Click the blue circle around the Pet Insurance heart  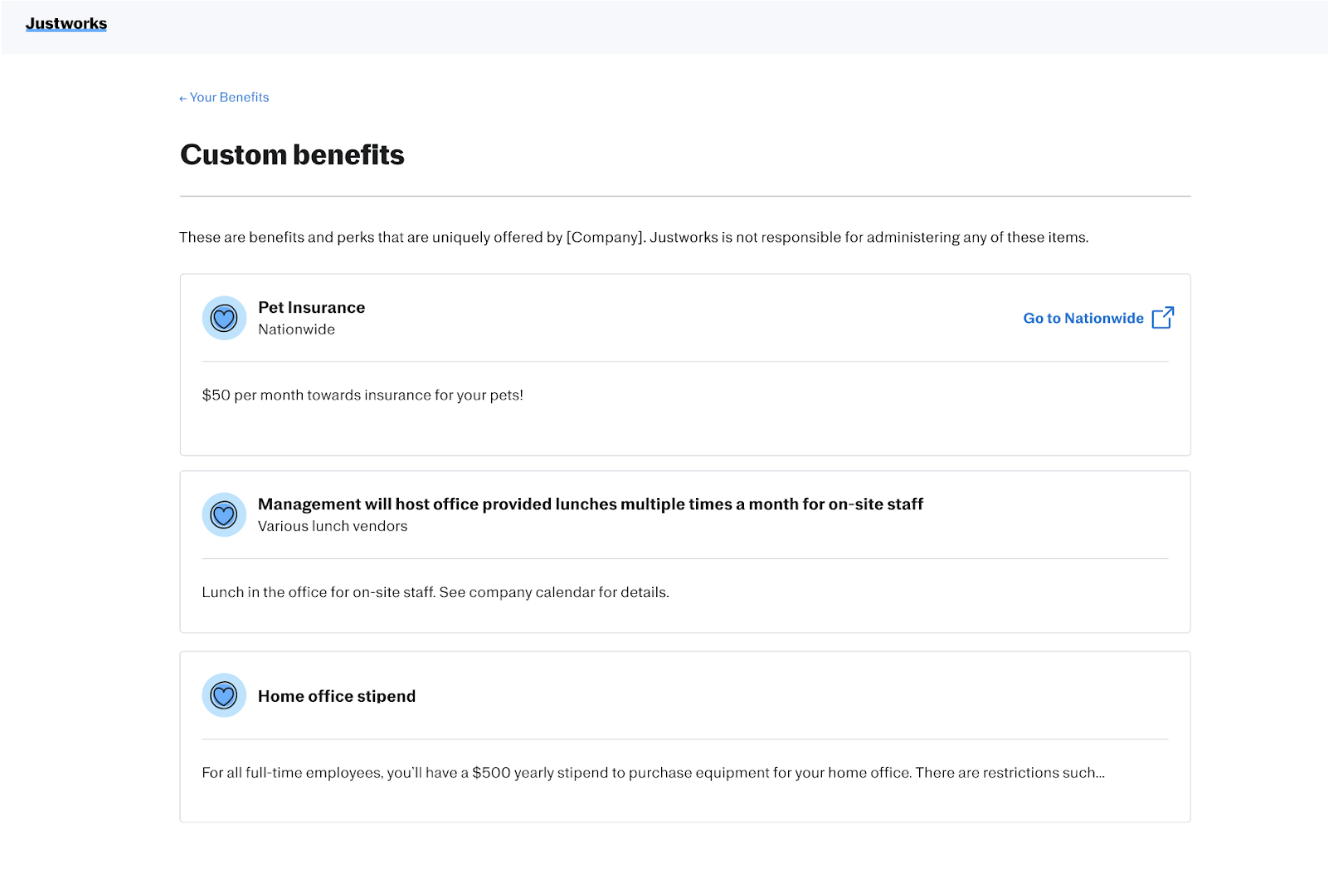pyautogui.click(x=224, y=317)
